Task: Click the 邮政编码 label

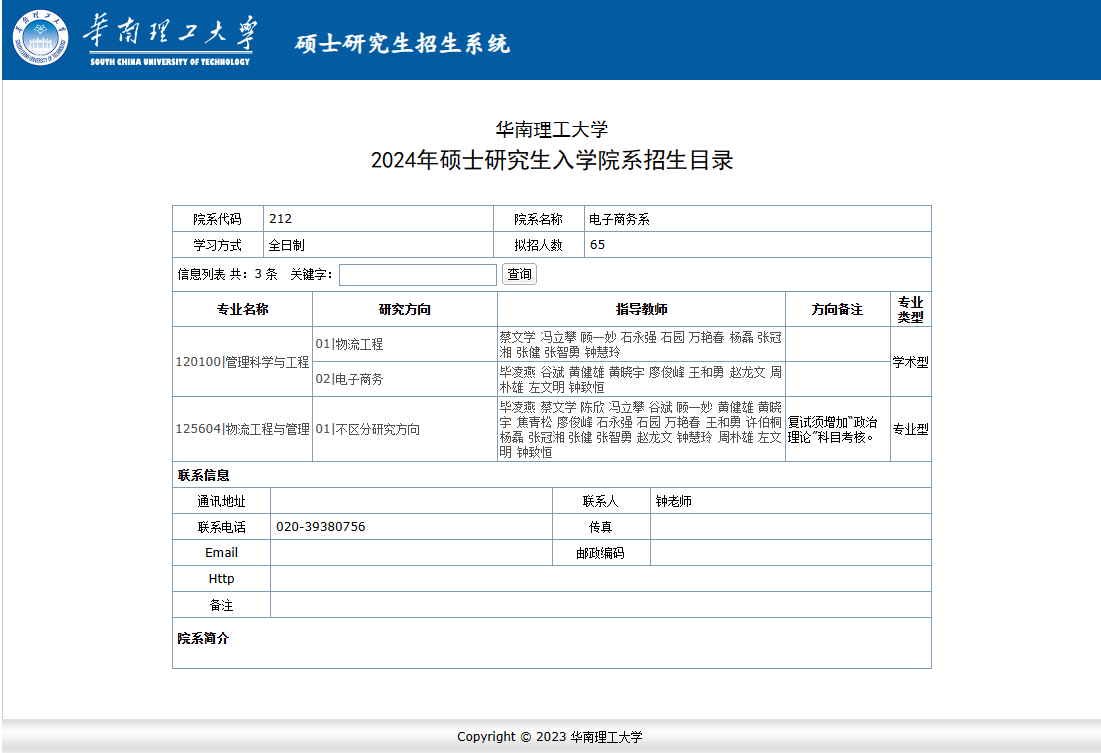Action: click(600, 553)
